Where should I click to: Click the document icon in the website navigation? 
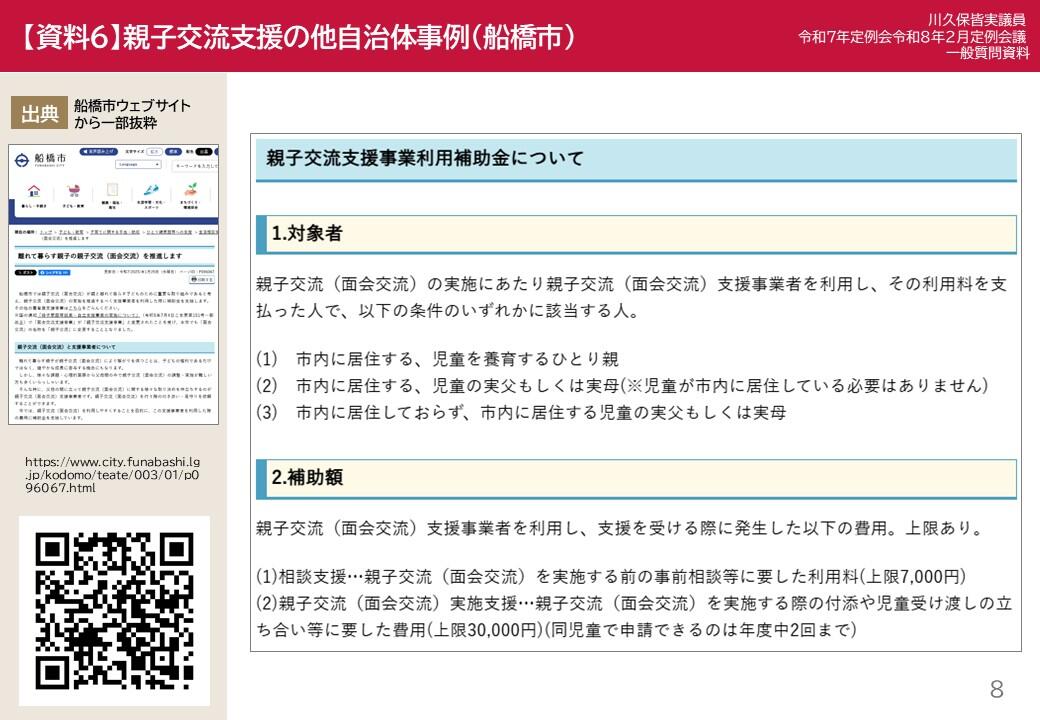click(x=112, y=190)
